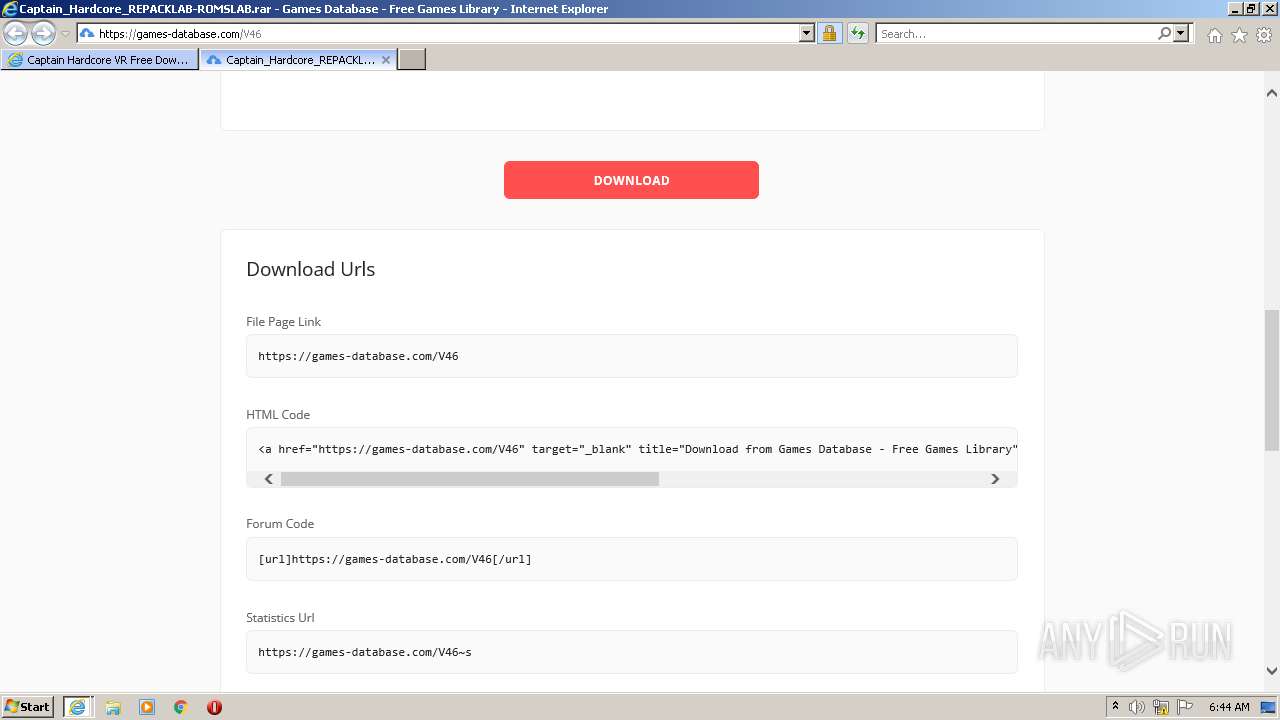Screen dimensions: 1280x720
Task: Open Chrome from the taskbar
Action: point(181,707)
